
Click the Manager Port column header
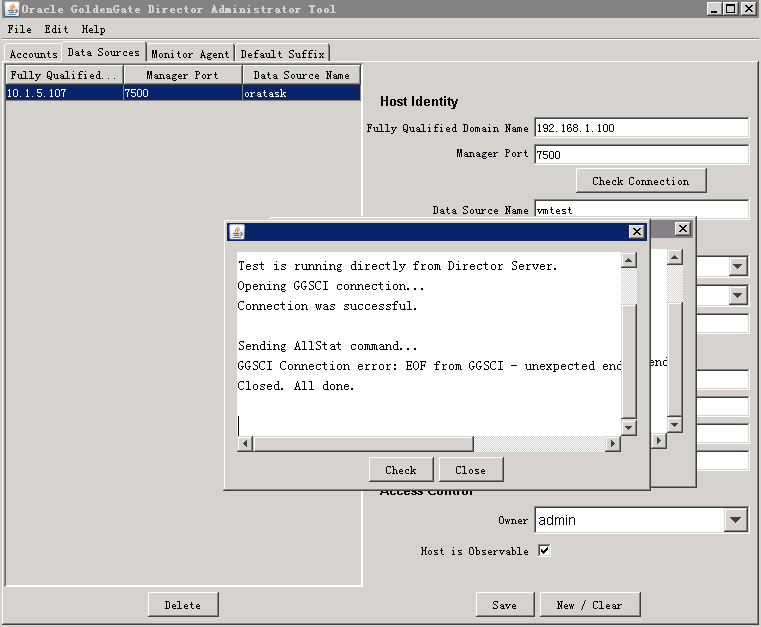182,75
